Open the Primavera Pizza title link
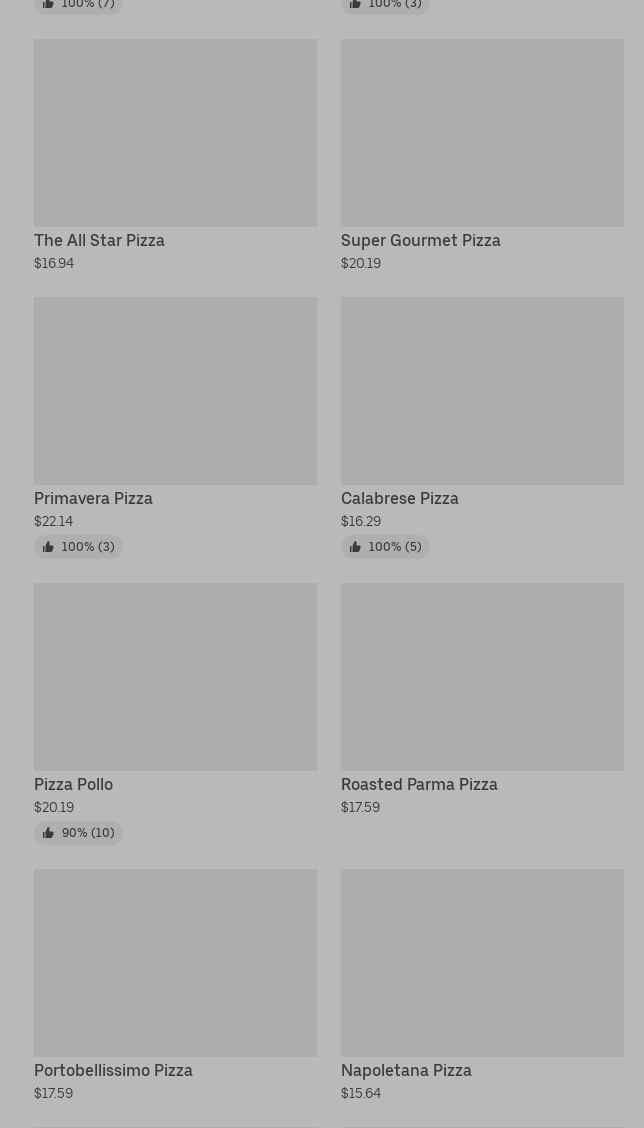The width and height of the screenshot is (644, 1128). pyautogui.click(x=93, y=499)
